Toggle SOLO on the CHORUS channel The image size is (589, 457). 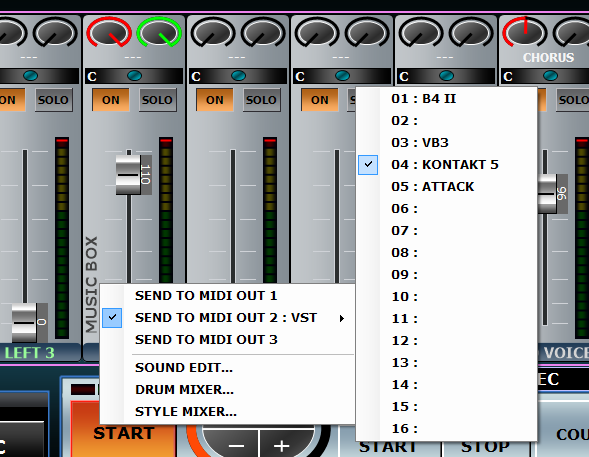coord(572,100)
